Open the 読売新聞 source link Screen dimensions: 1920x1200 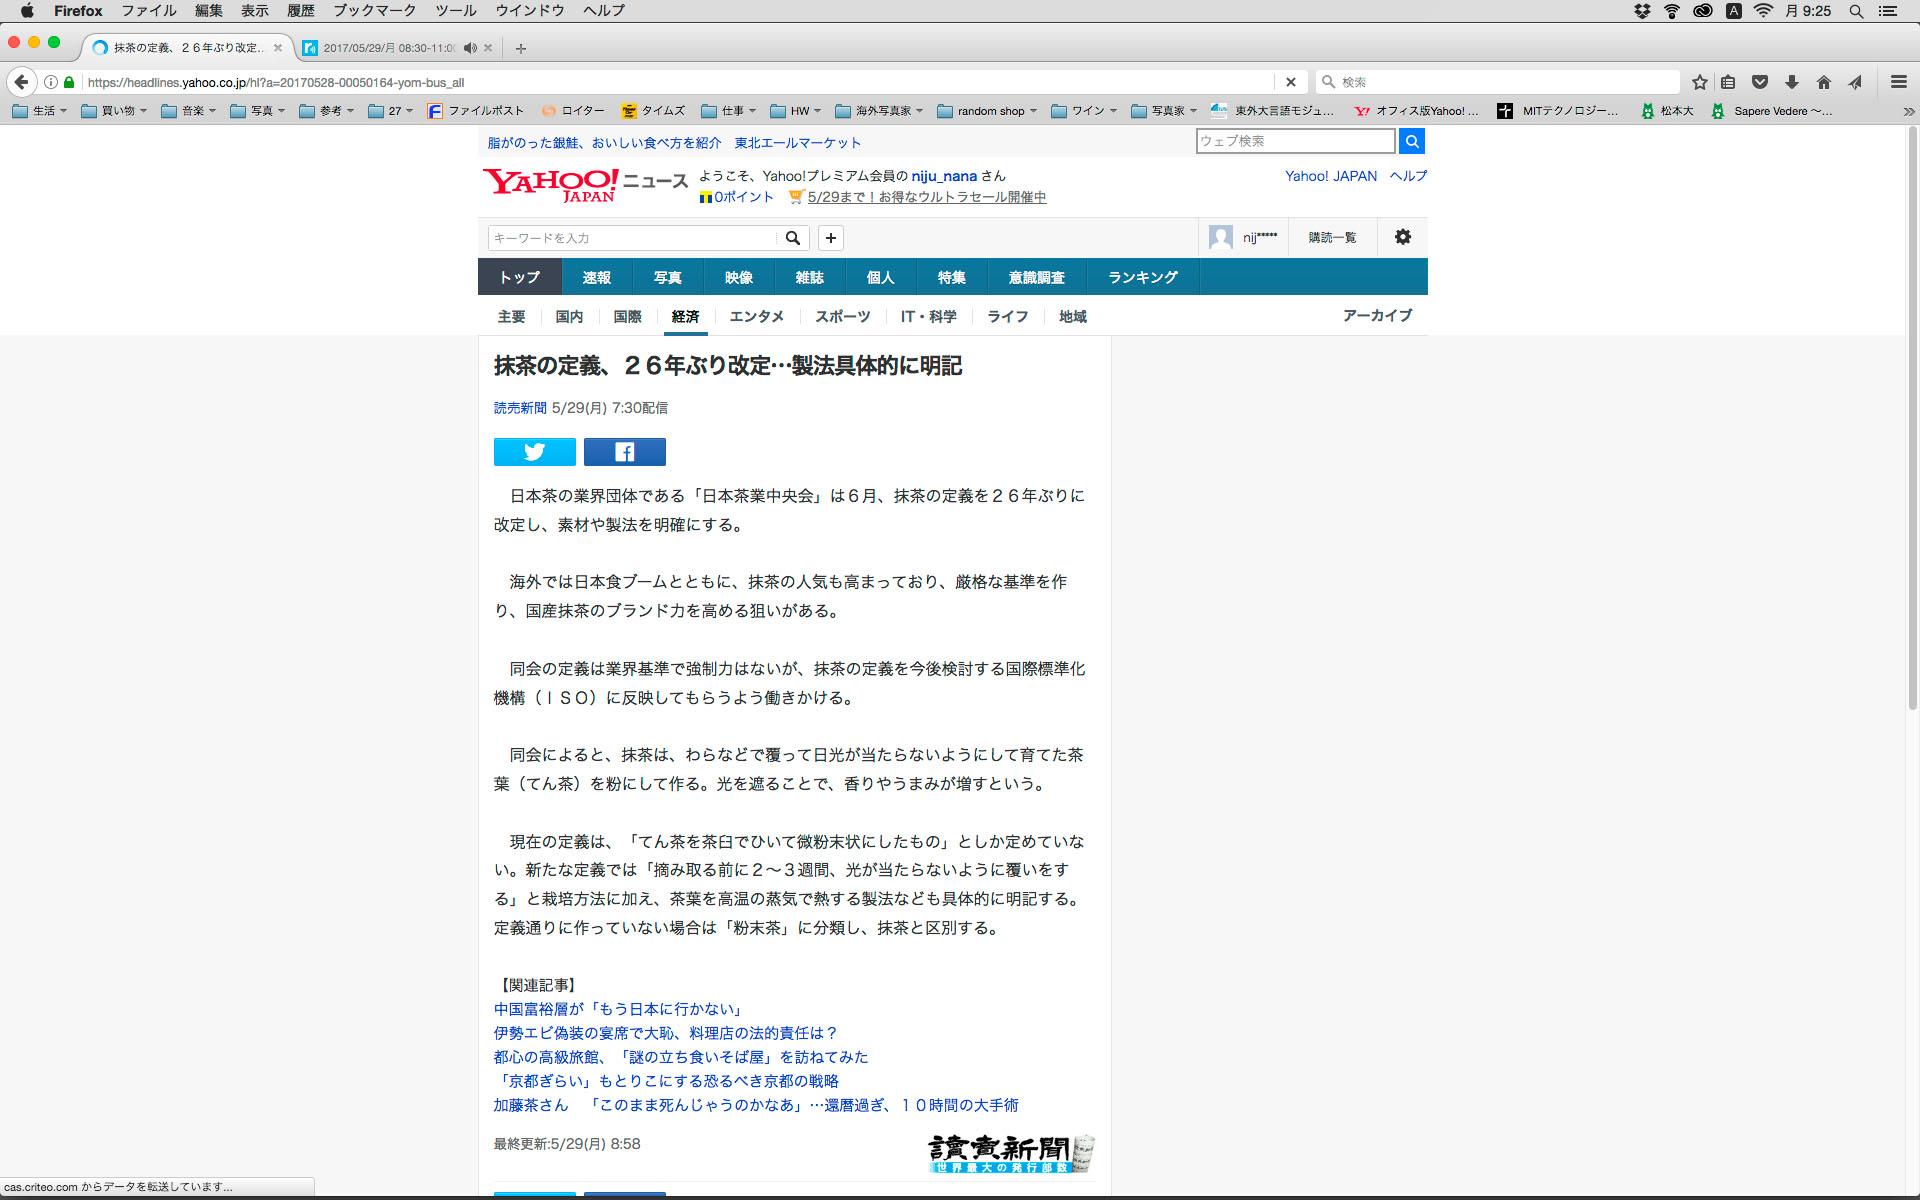coord(520,408)
